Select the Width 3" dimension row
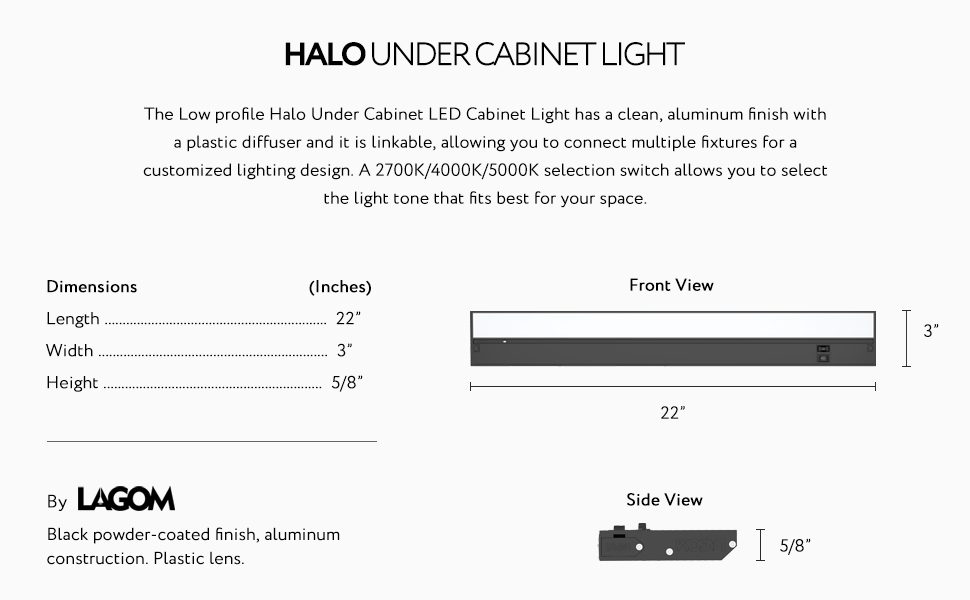This screenshot has width=970, height=600. tap(200, 351)
